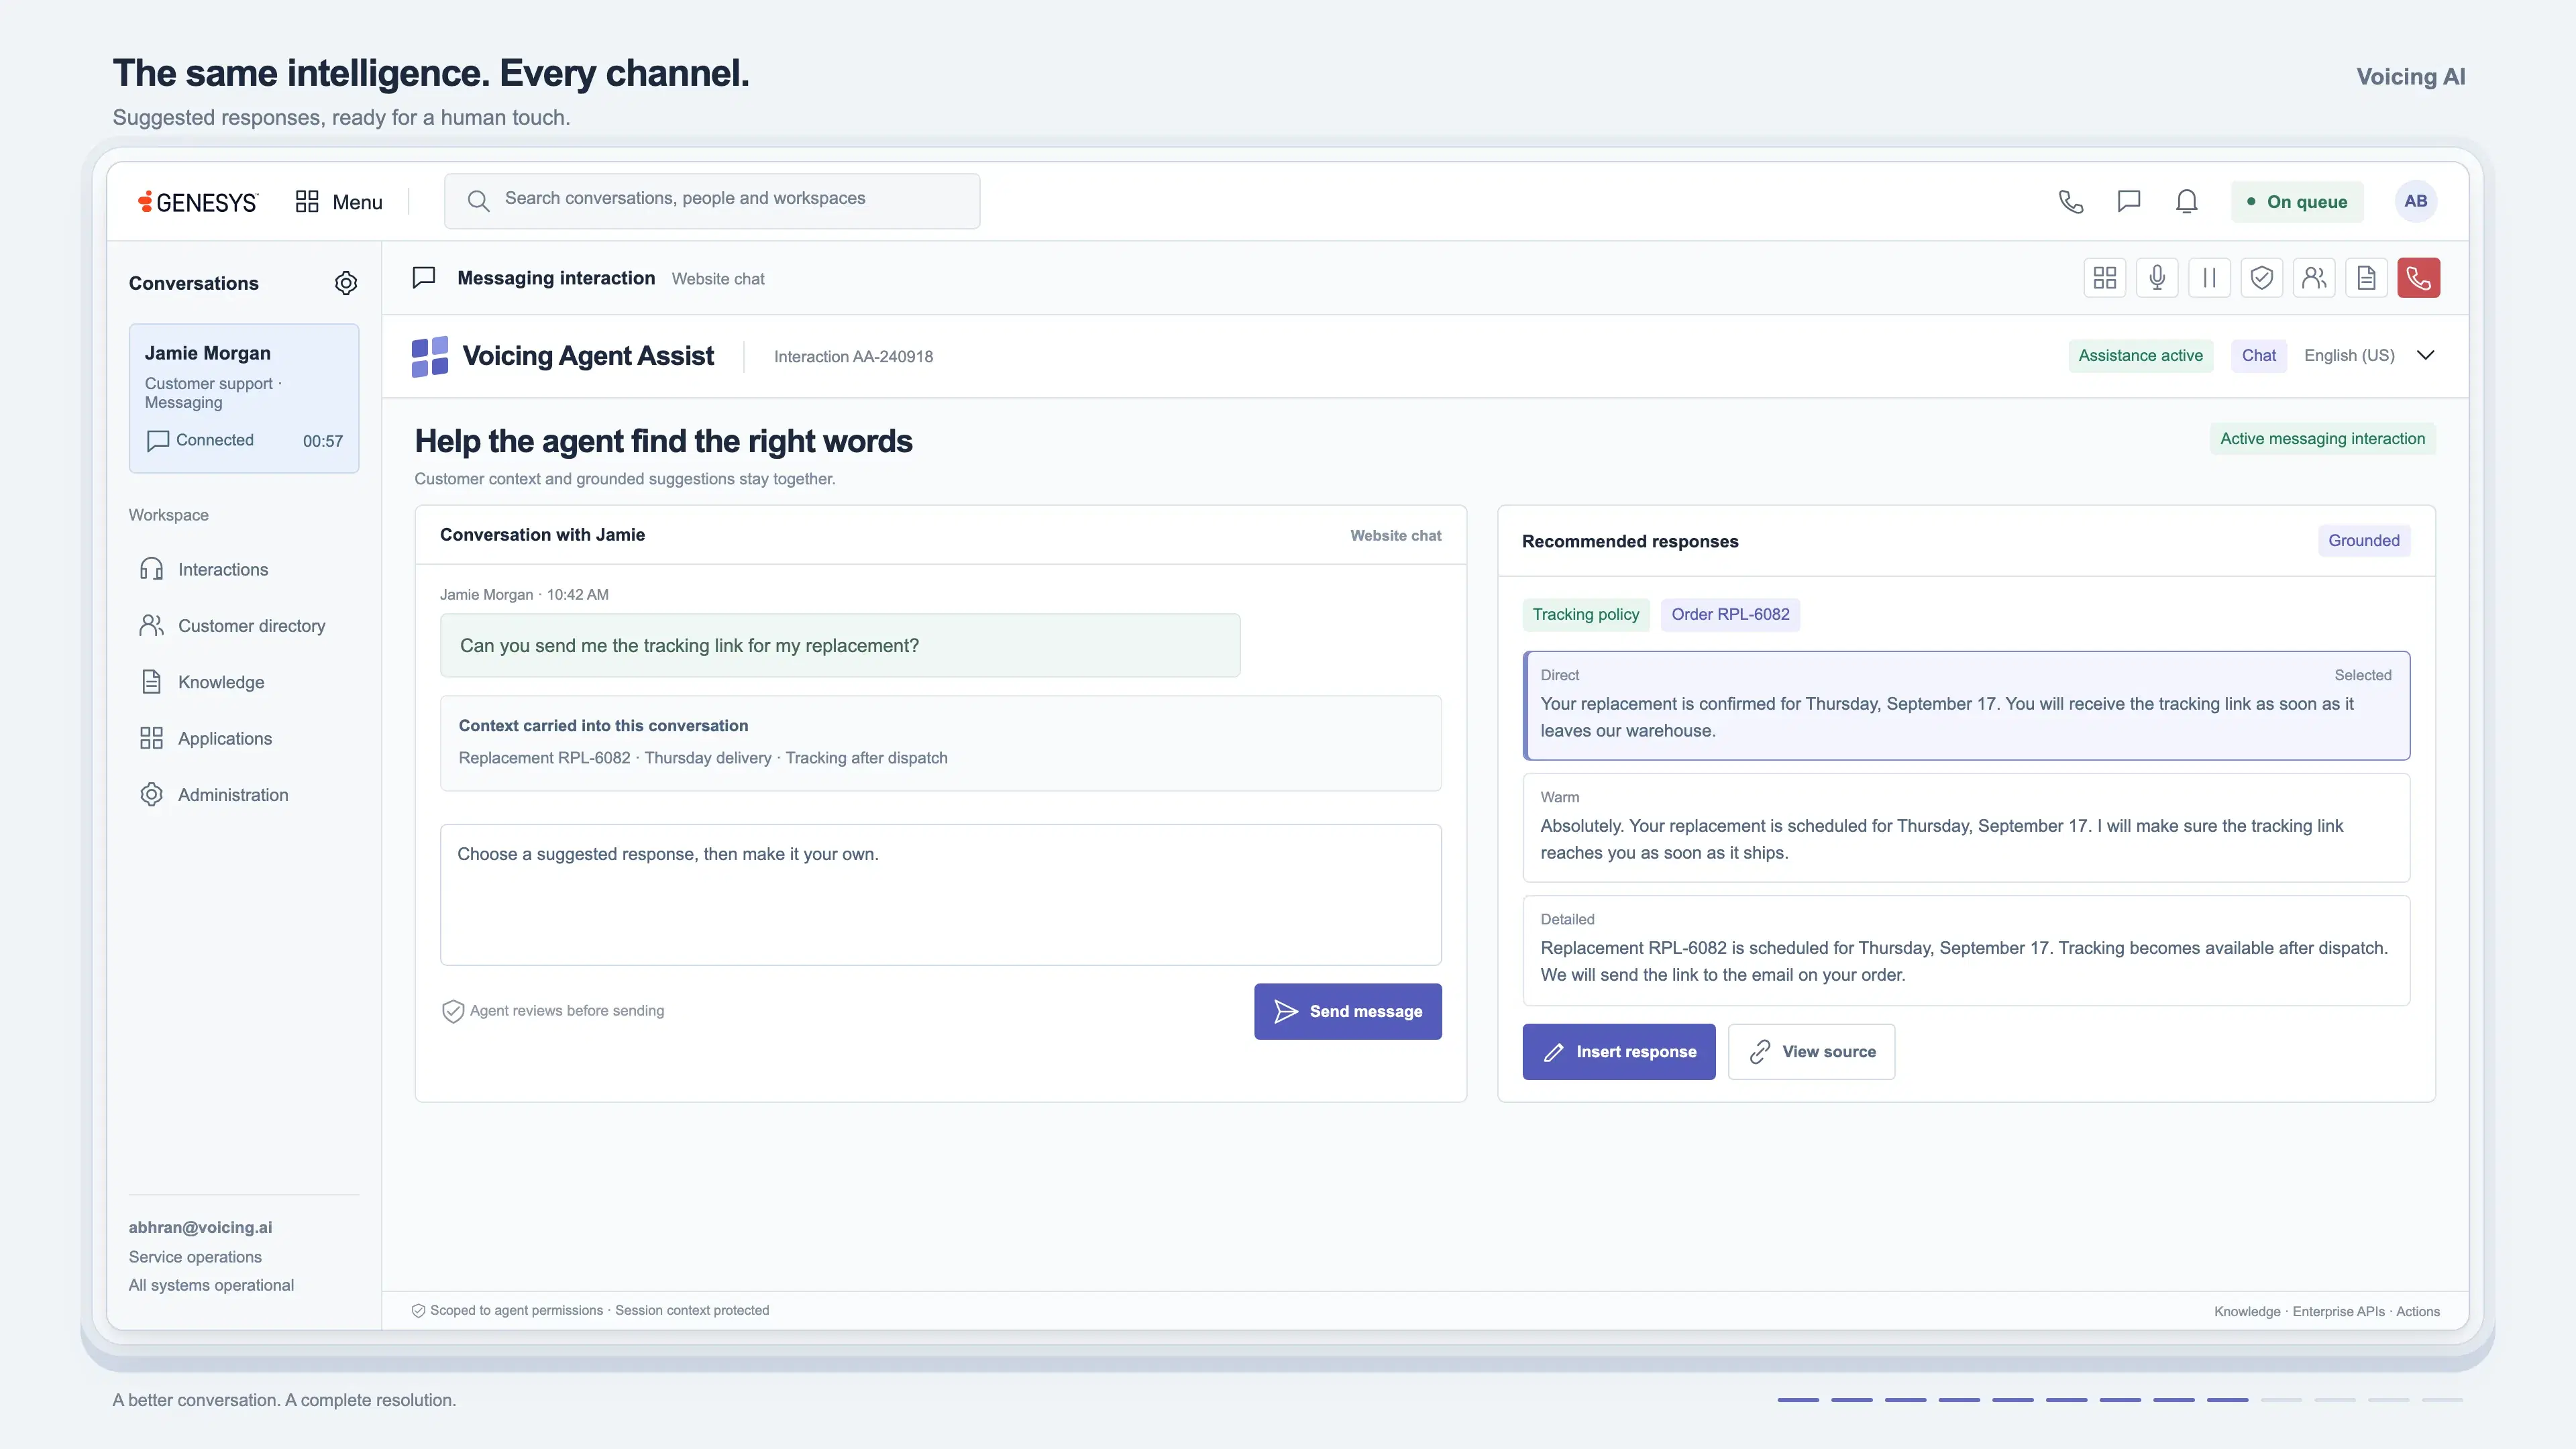Open Conversations settings gear

pyautogui.click(x=346, y=283)
